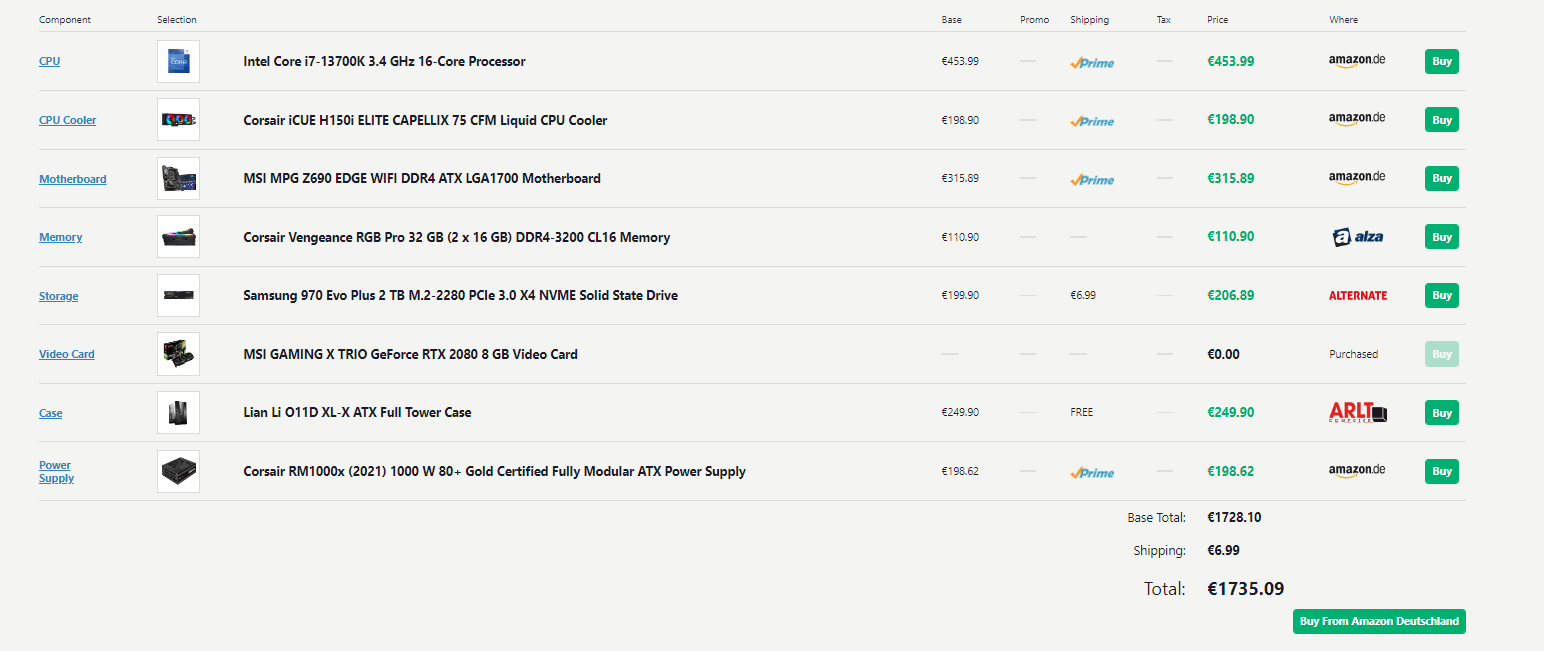1544x651 pixels.
Task: Open the CPU Cooler category link
Action: pos(67,120)
